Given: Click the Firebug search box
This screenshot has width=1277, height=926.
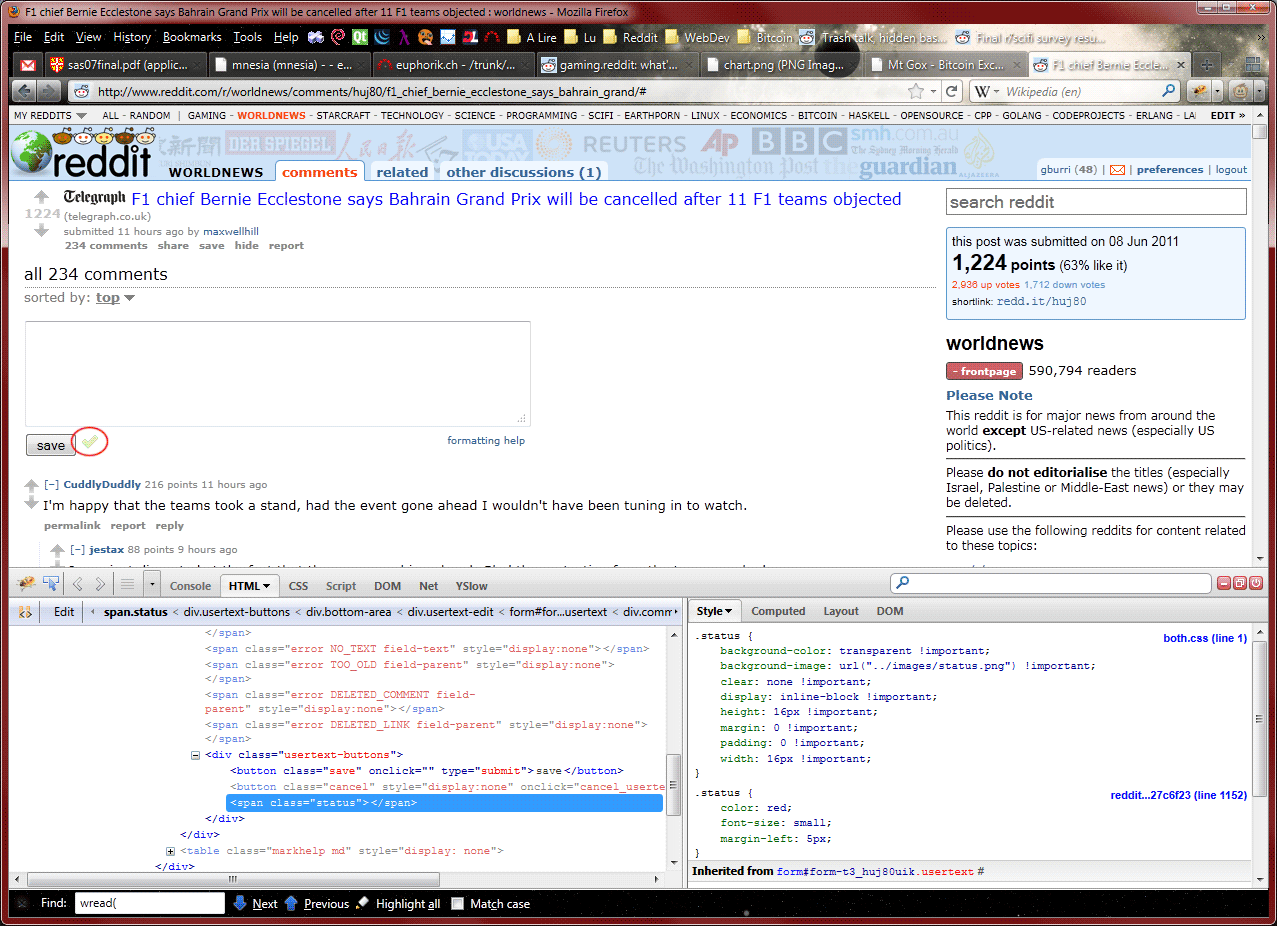Looking at the screenshot, I should pyautogui.click(x=1050, y=583).
